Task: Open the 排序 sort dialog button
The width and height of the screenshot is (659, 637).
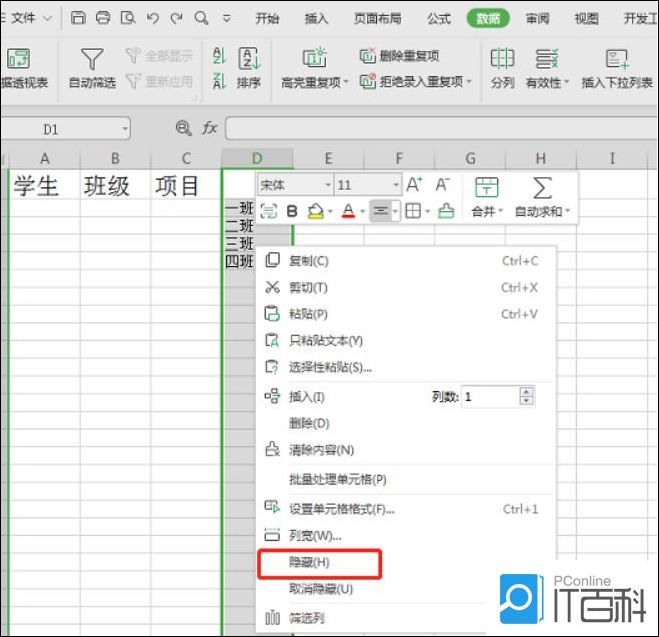Action: 249,69
